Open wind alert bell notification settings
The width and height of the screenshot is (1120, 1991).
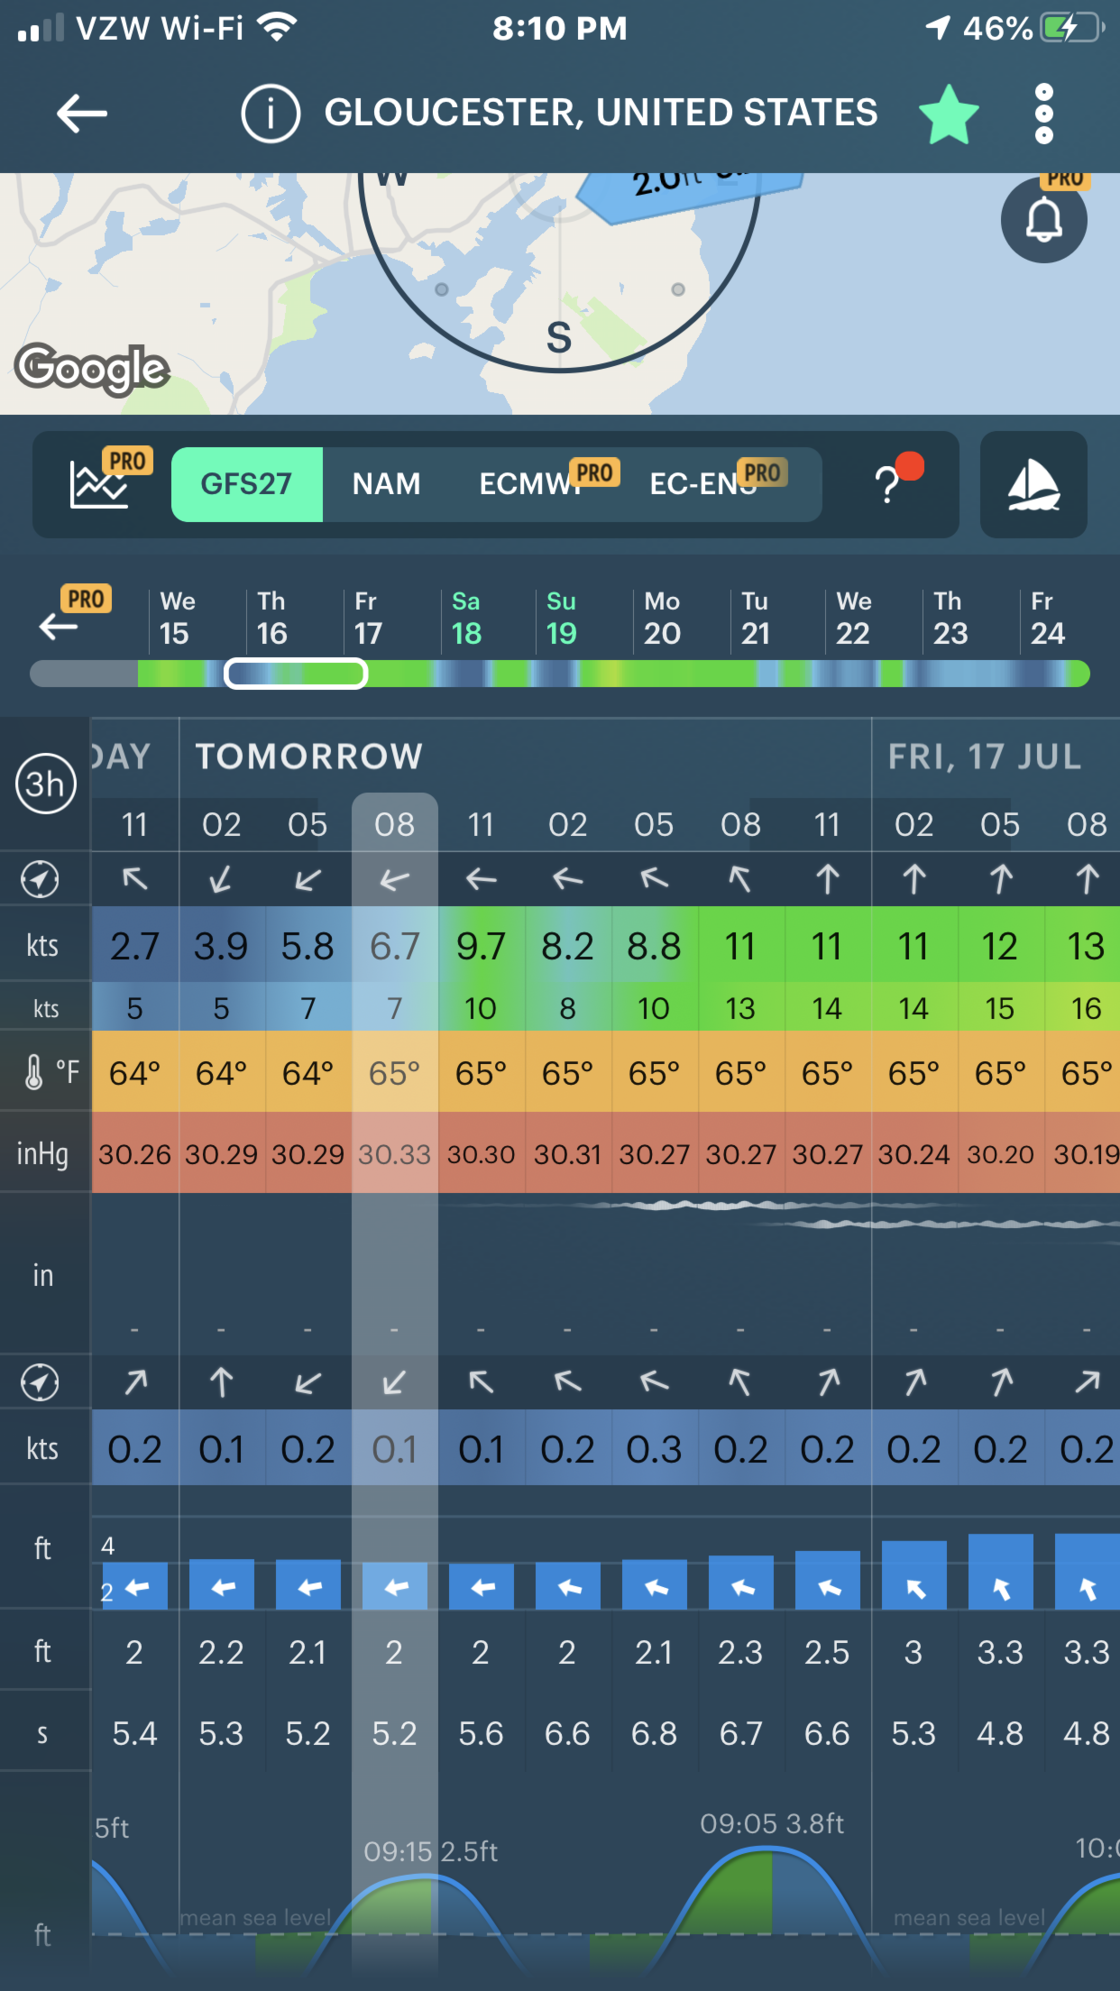tap(1044, 219)
